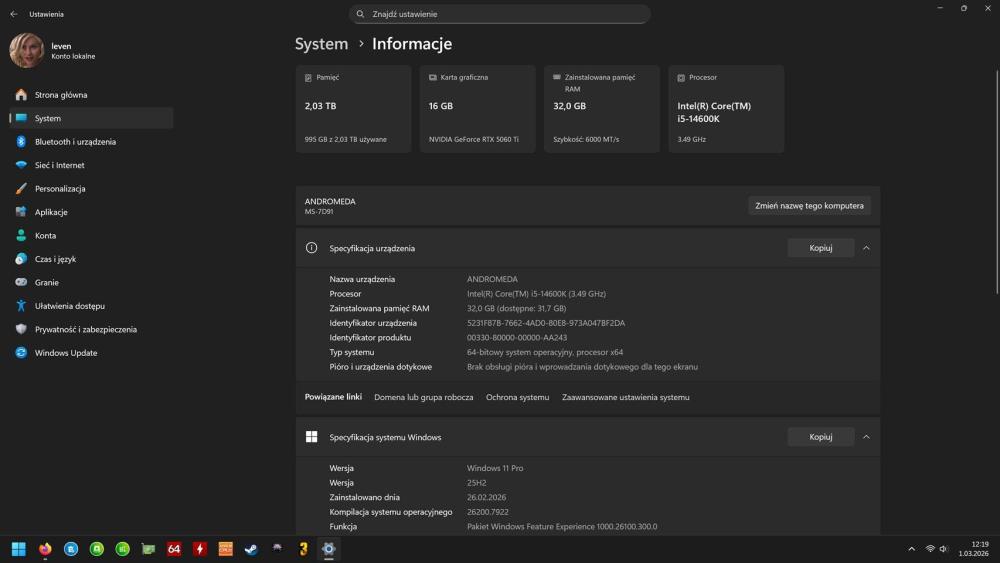Viewport: 1000px width, 563px height.
Task: Copy the device specifications with Kopiuj
Action: pos(820,248)
